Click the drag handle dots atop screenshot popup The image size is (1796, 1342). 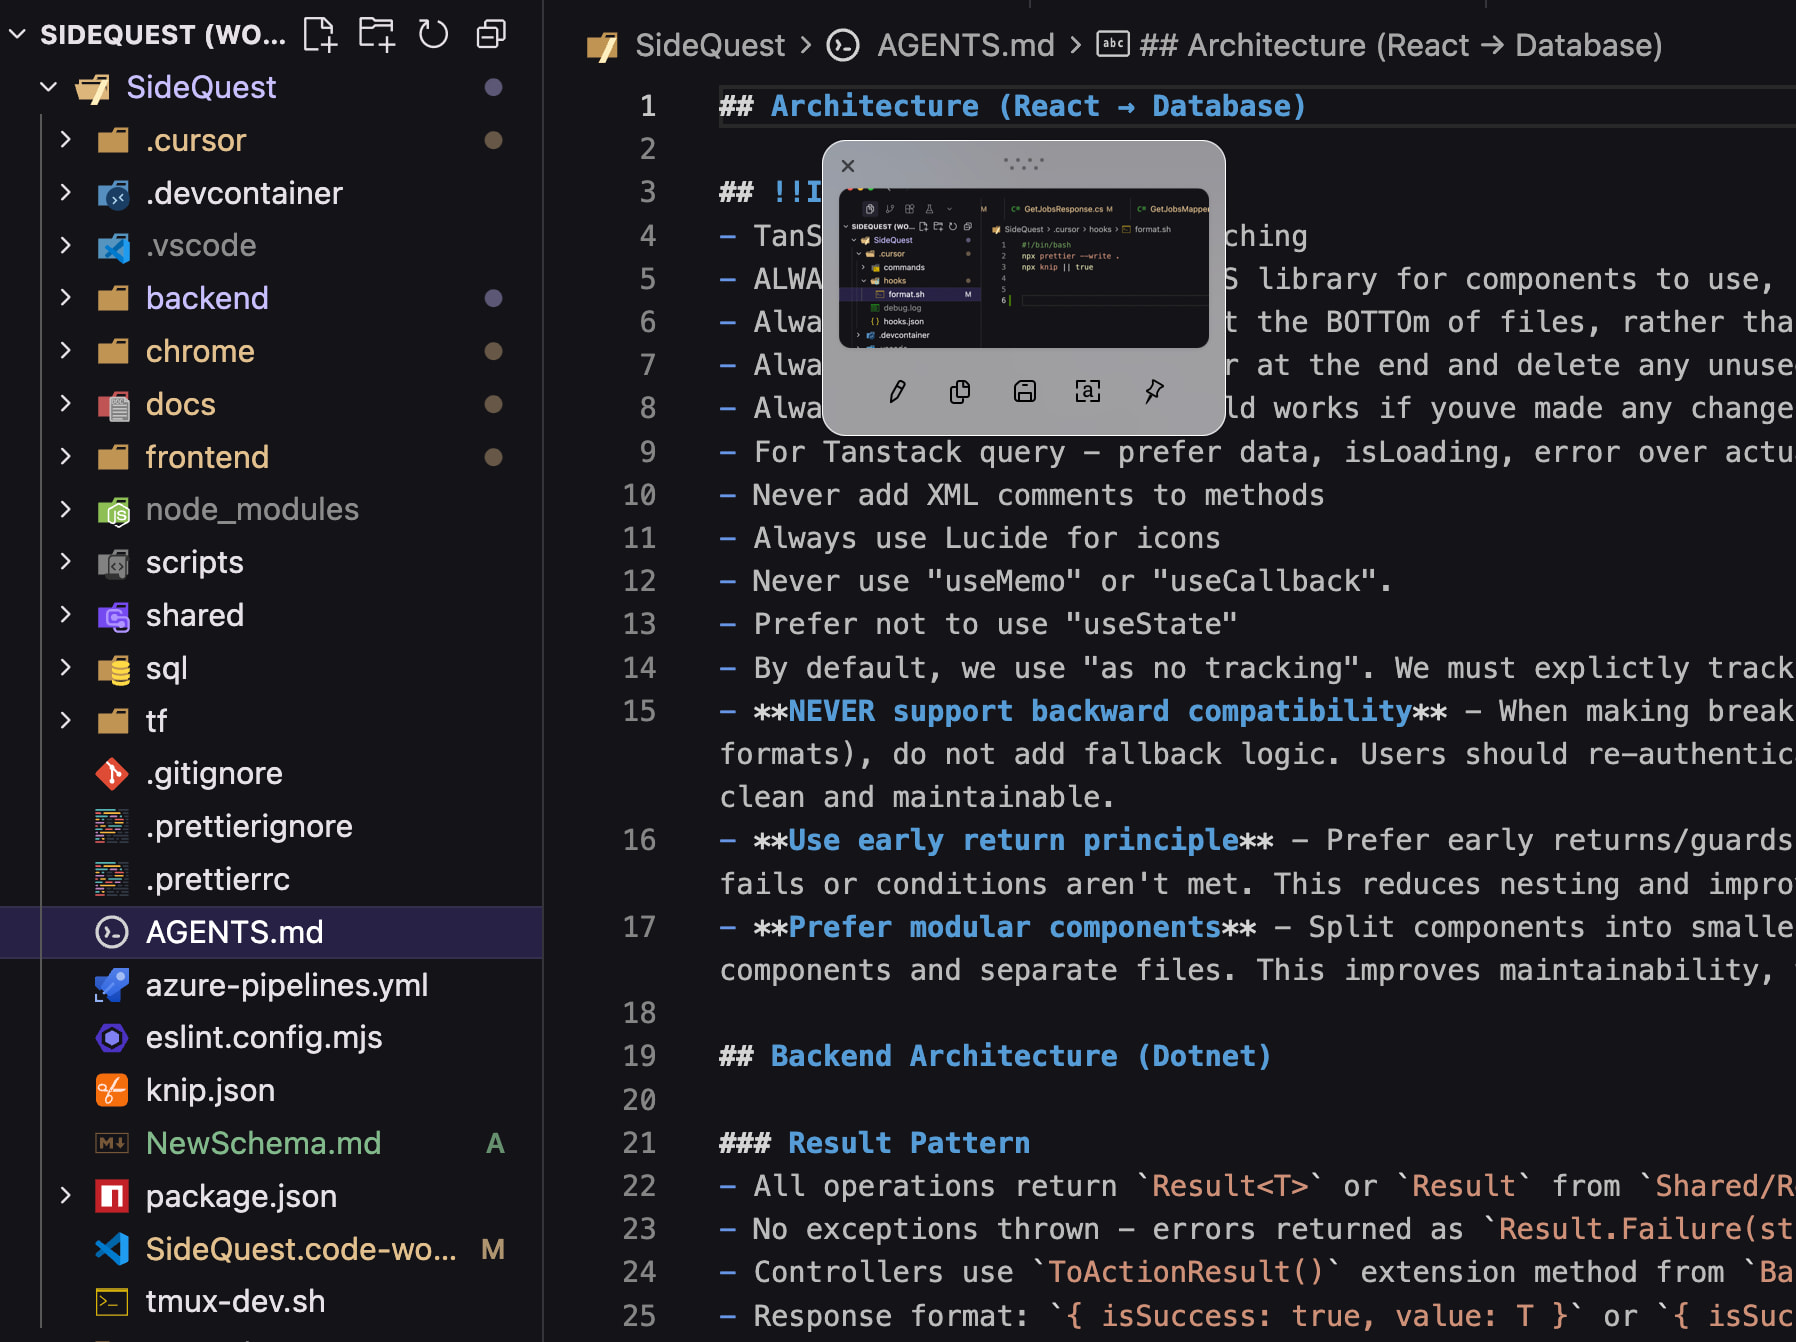click(x=1024, y=162)
